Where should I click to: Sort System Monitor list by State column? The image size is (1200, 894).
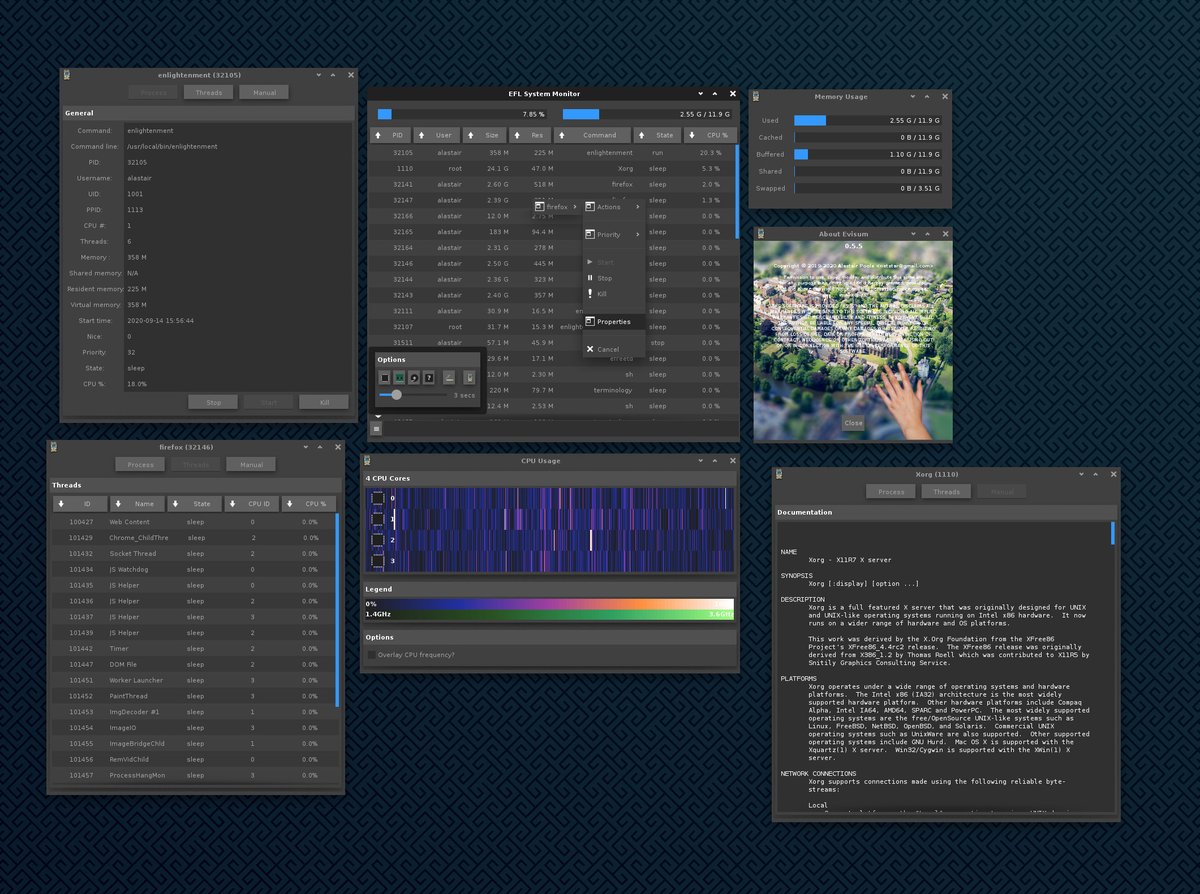[x=657, y=135]
